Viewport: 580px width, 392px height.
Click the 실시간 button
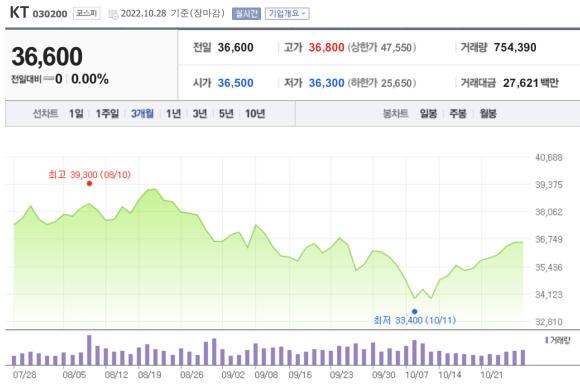(x=246, y=14)
